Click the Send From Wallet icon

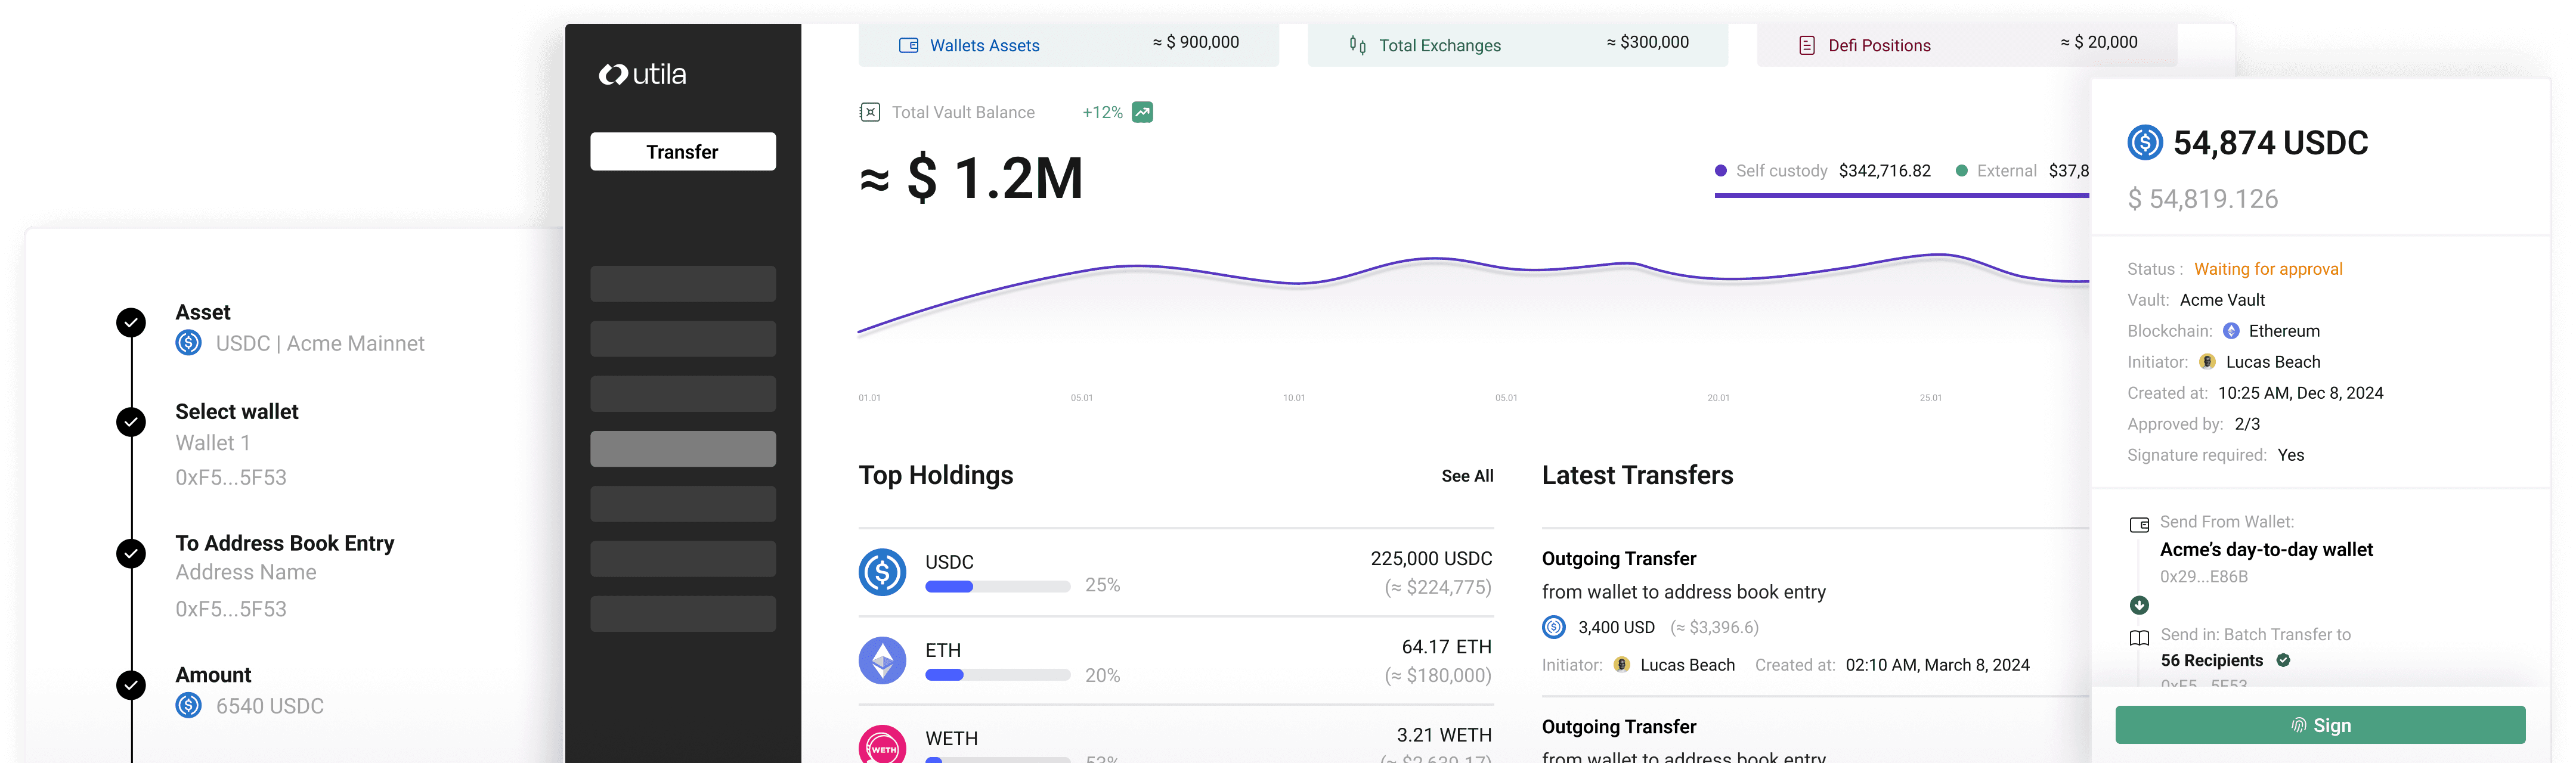pos(2139,524)
